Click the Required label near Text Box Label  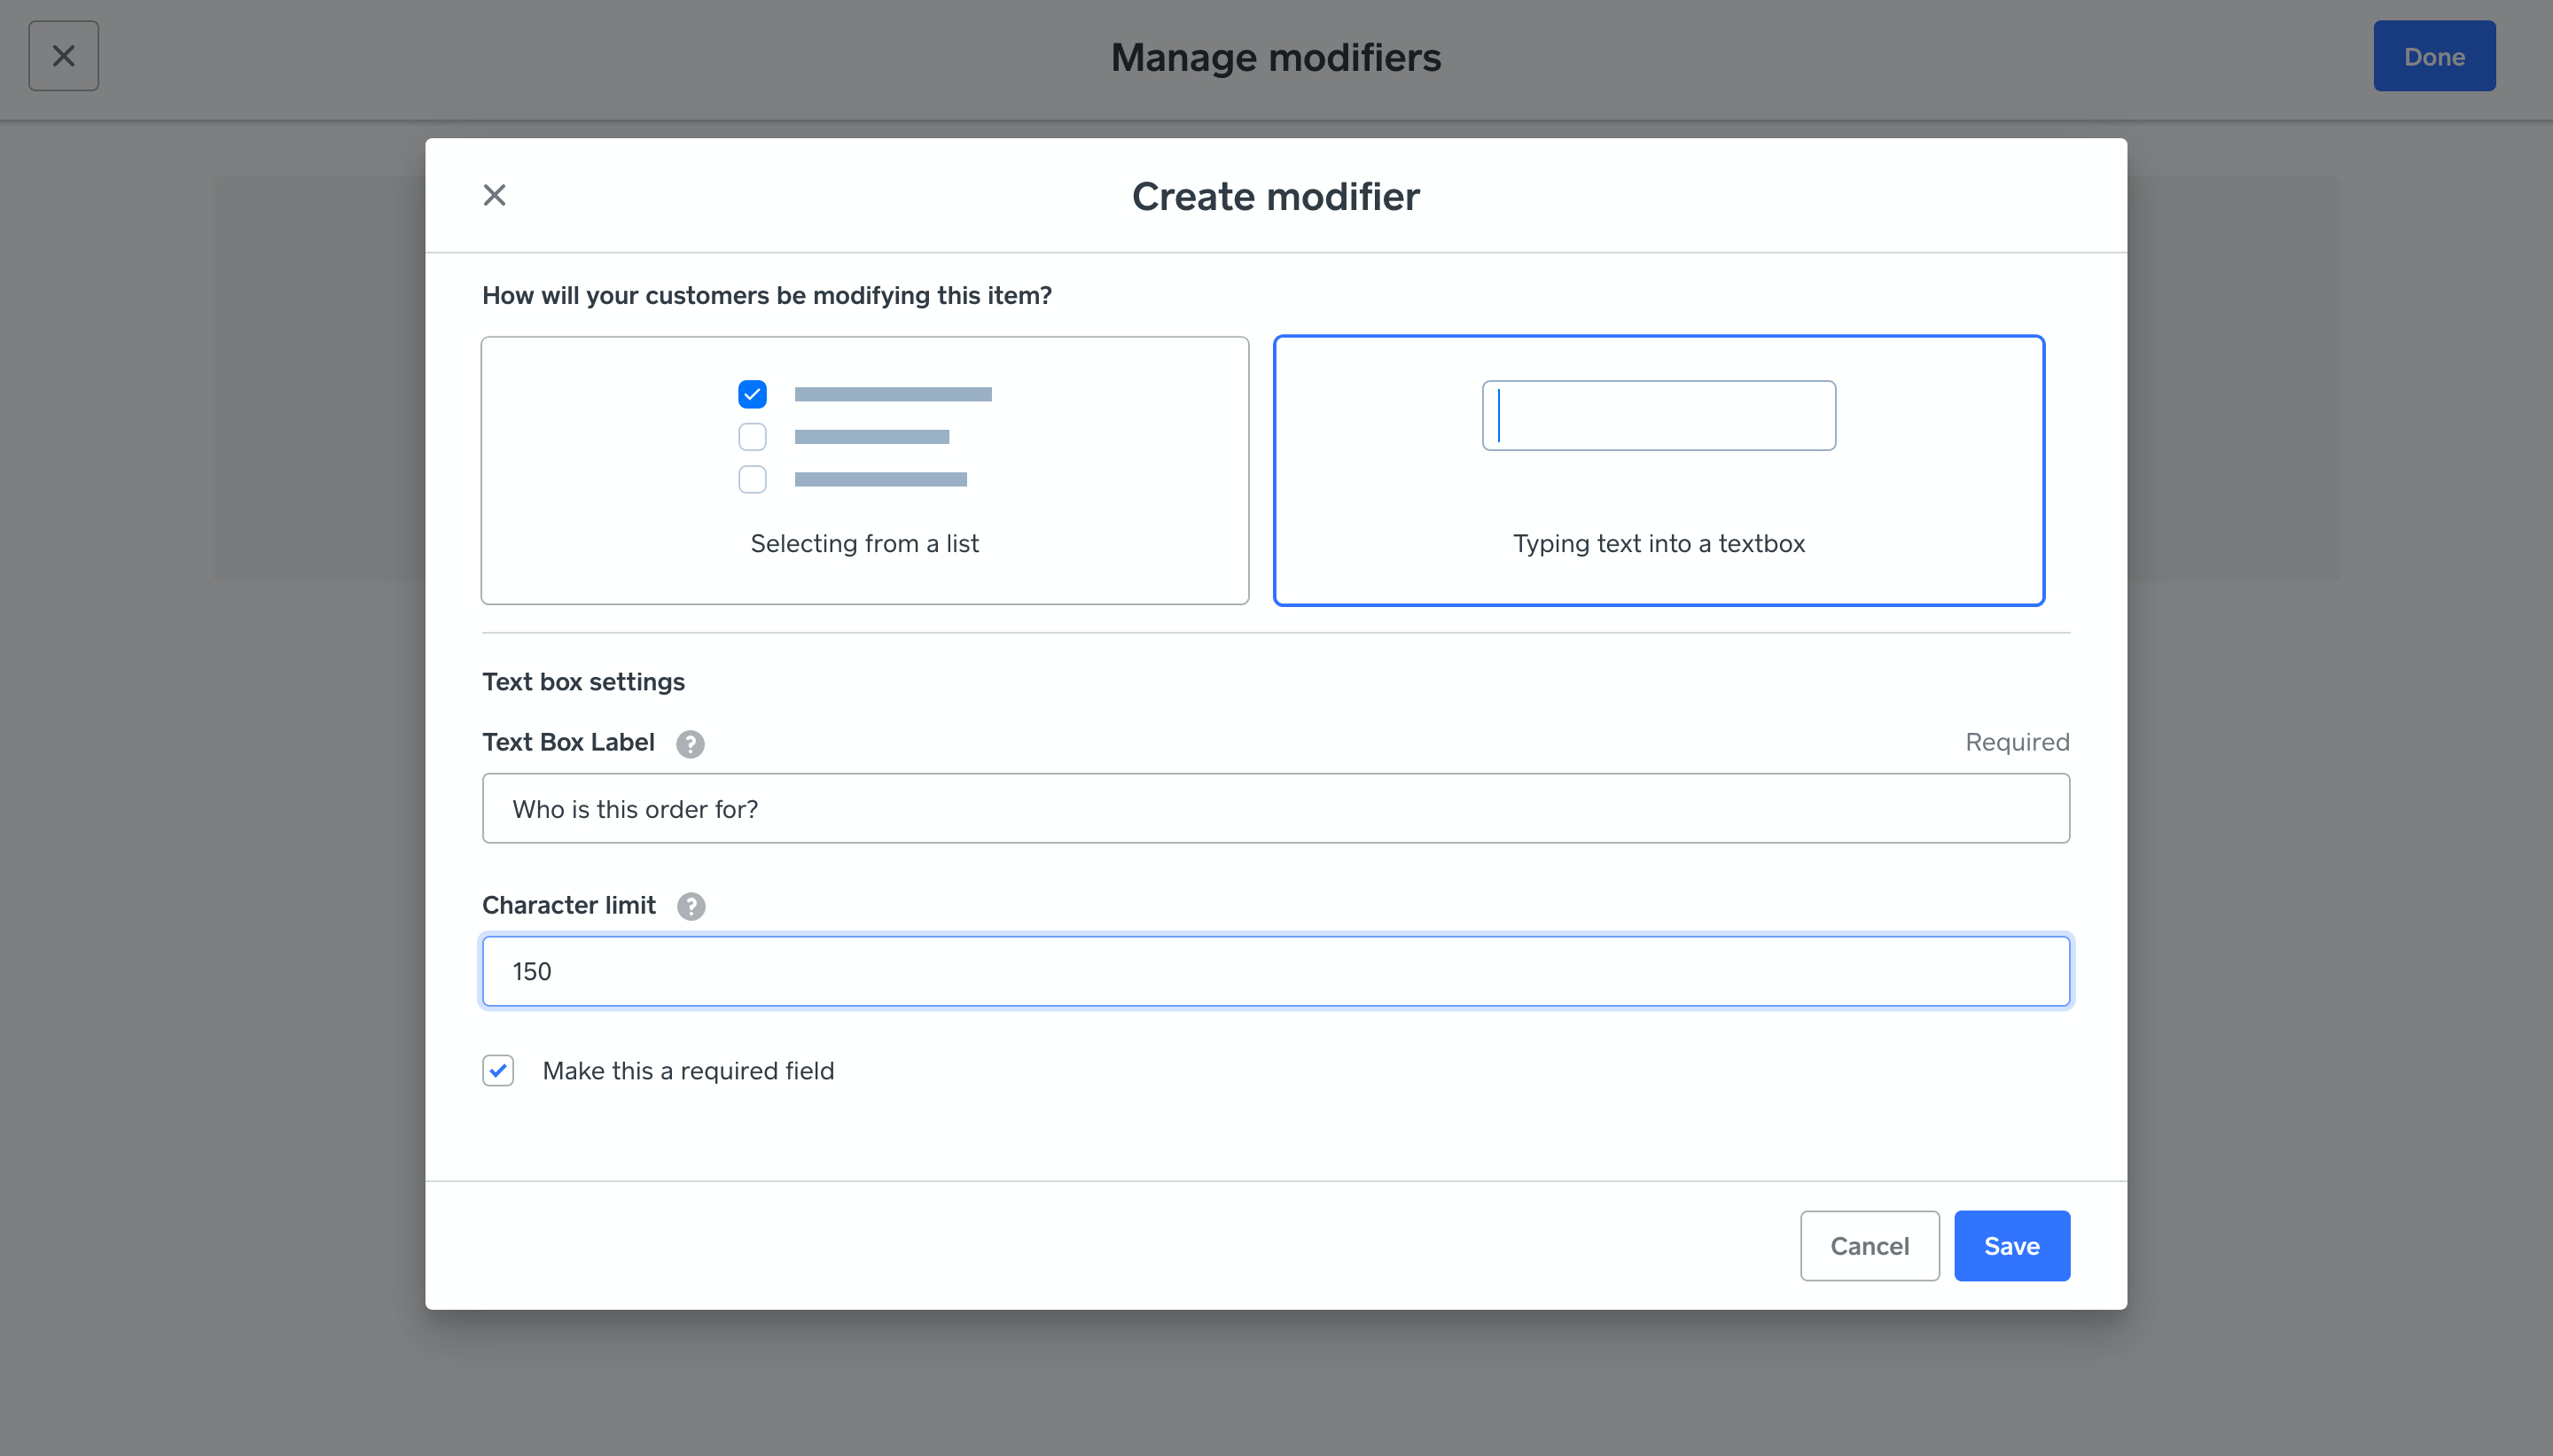click(x=2016, y=742)
